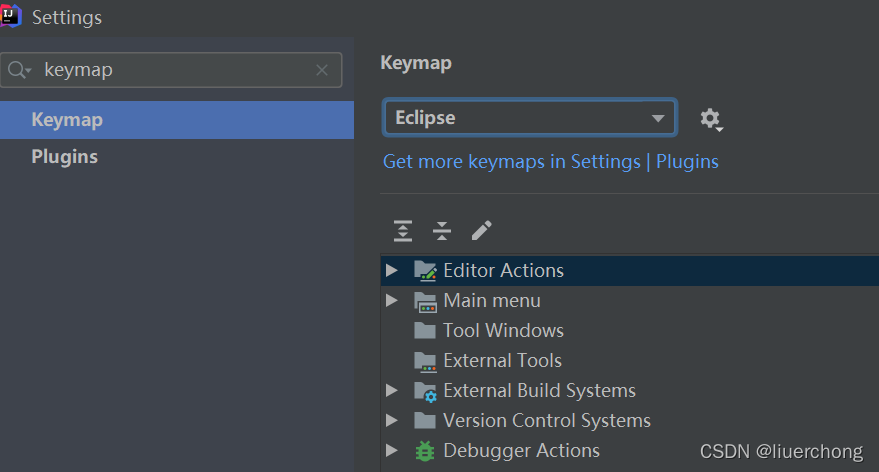Select Keymap in the settings sidebar
The width and height of the screenshot is (879, 472).
[x=177, y=120]
